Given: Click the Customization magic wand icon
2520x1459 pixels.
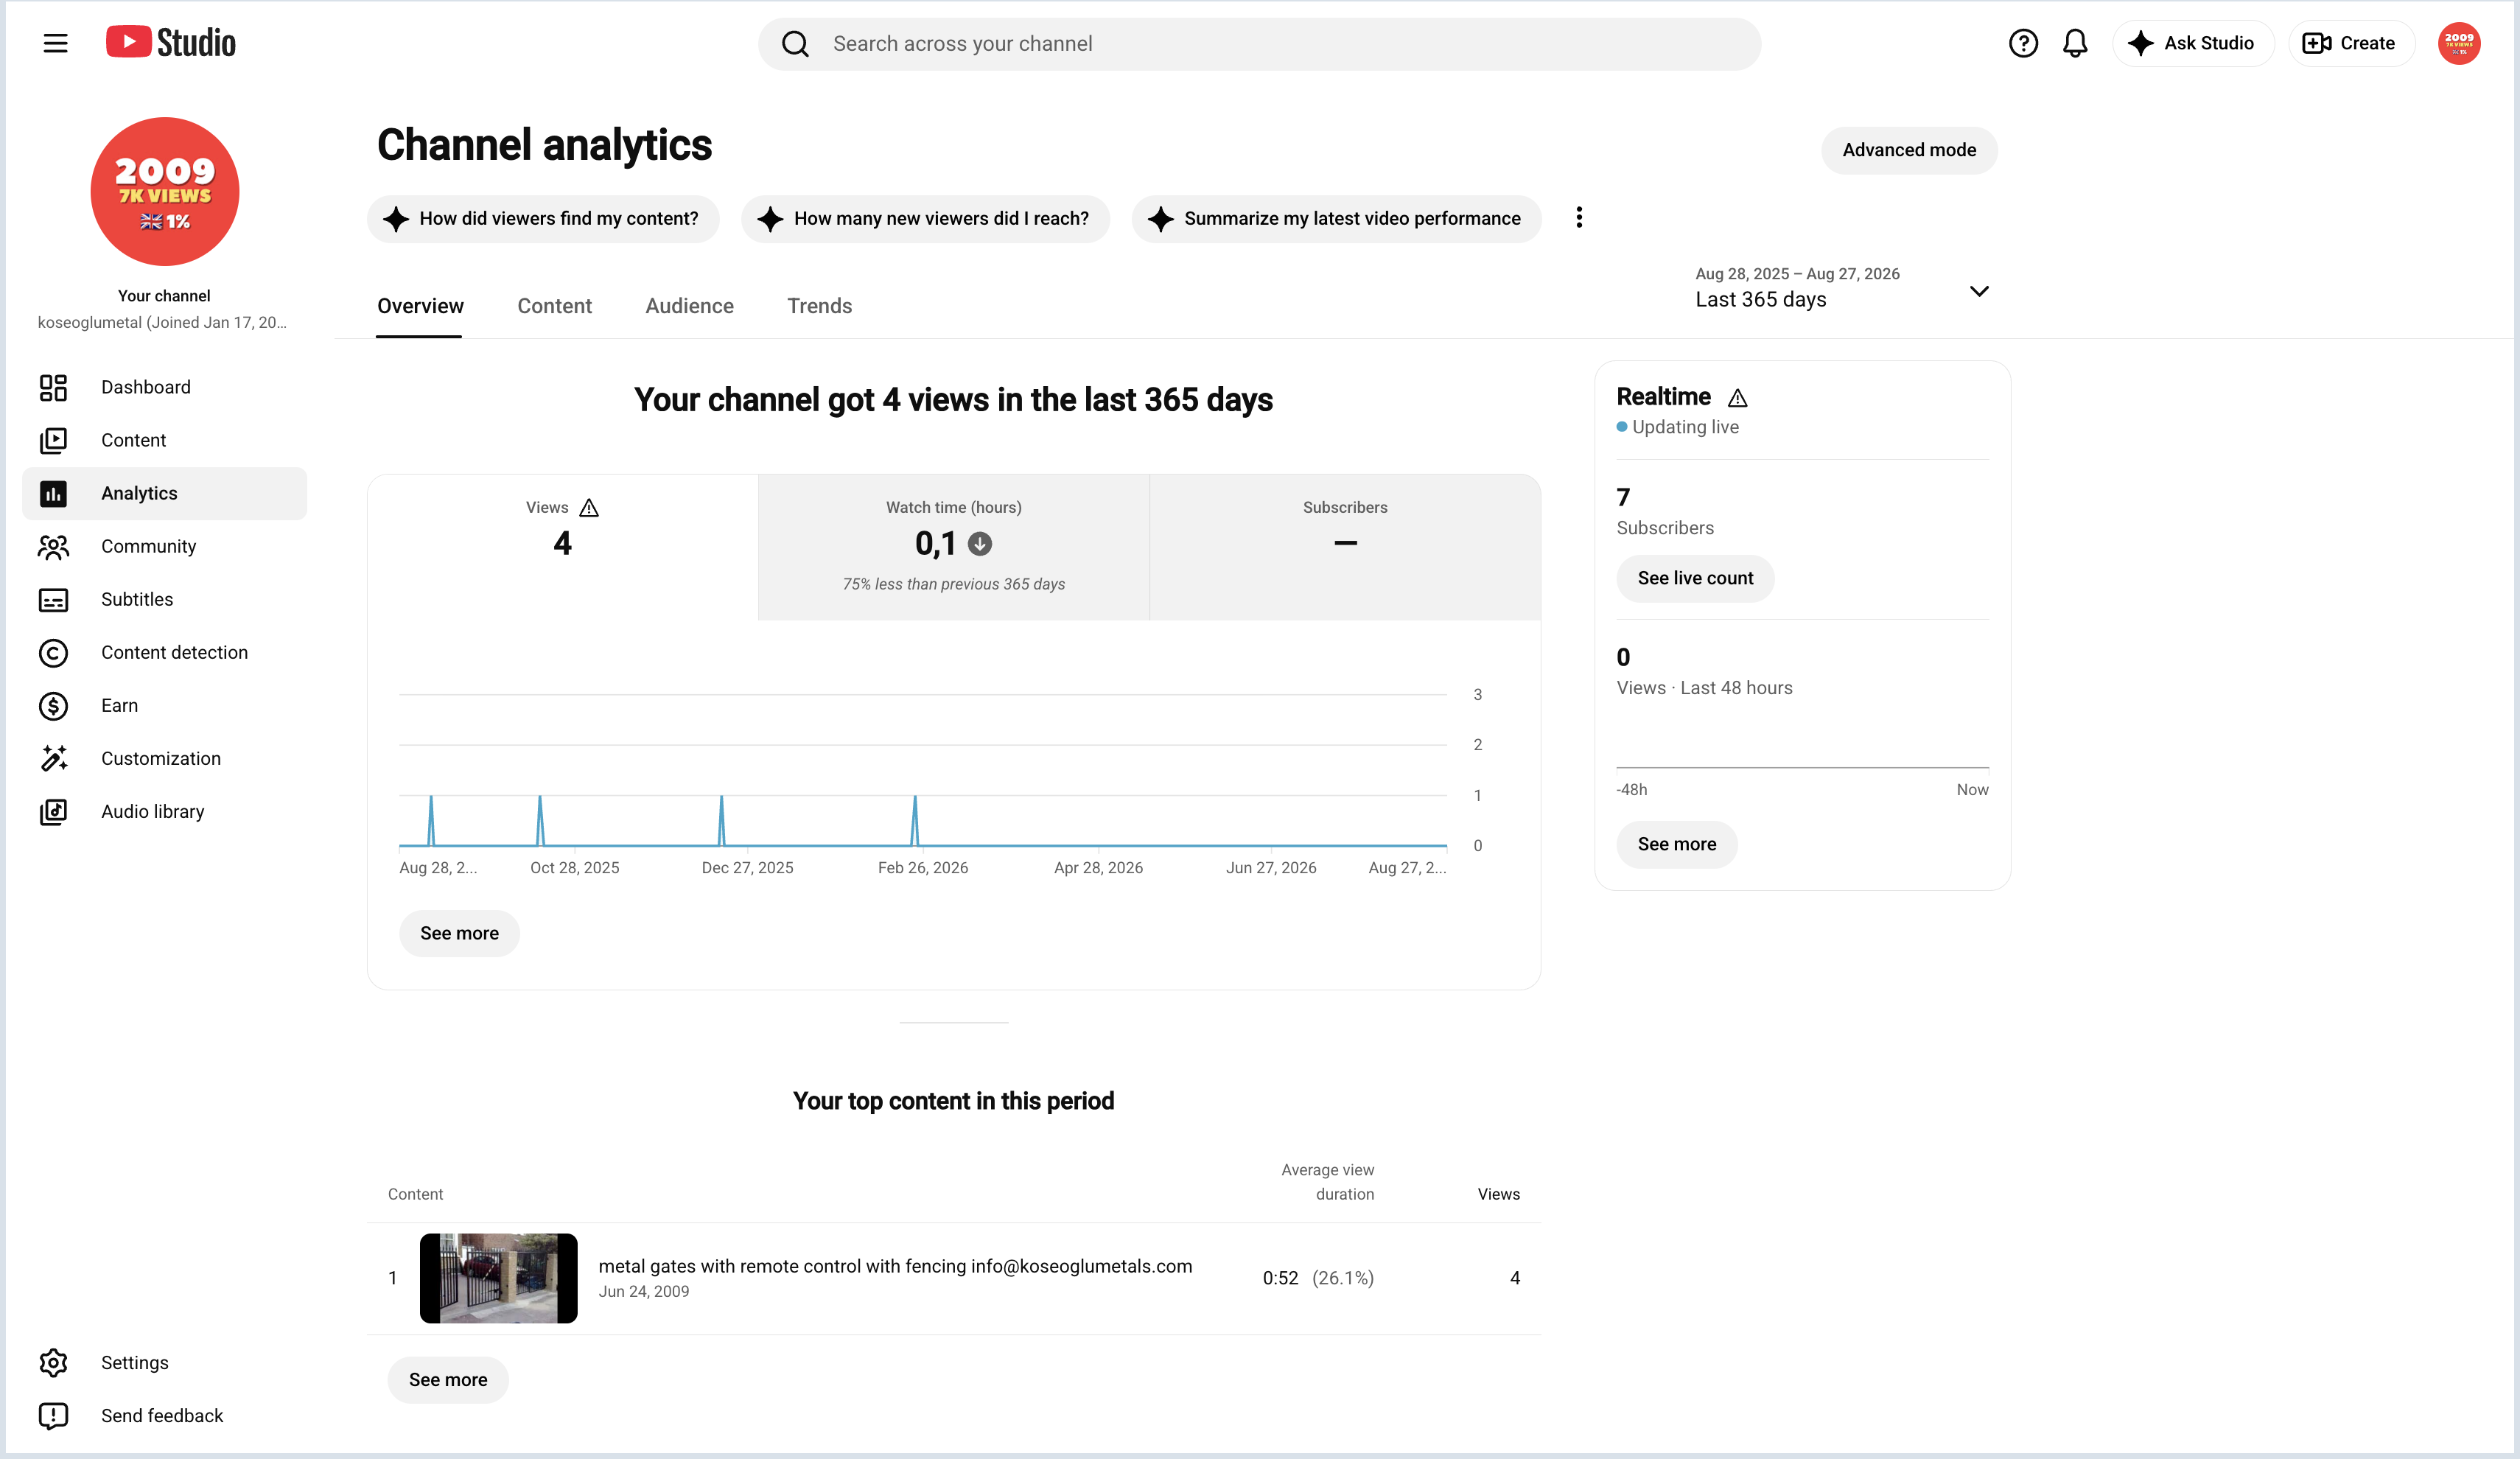Looking at the screenshot, I should coord(53,758).
